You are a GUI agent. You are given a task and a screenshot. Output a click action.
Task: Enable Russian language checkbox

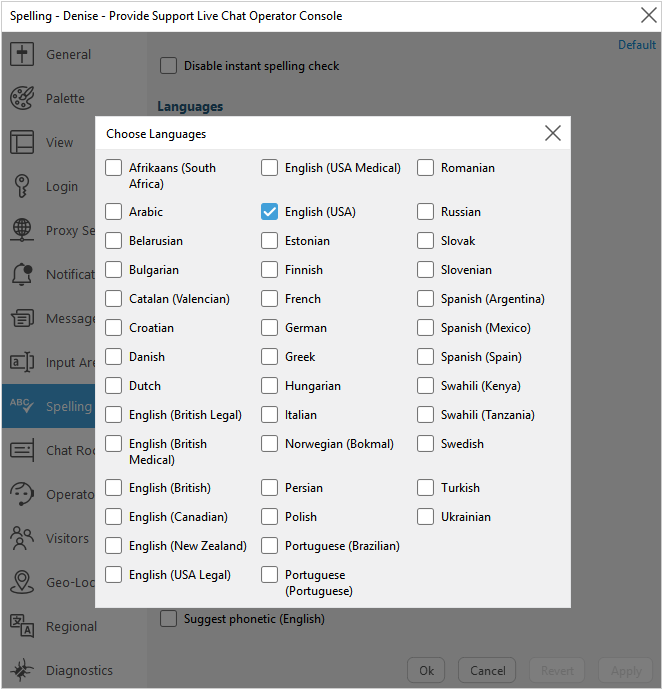[425, 212]
